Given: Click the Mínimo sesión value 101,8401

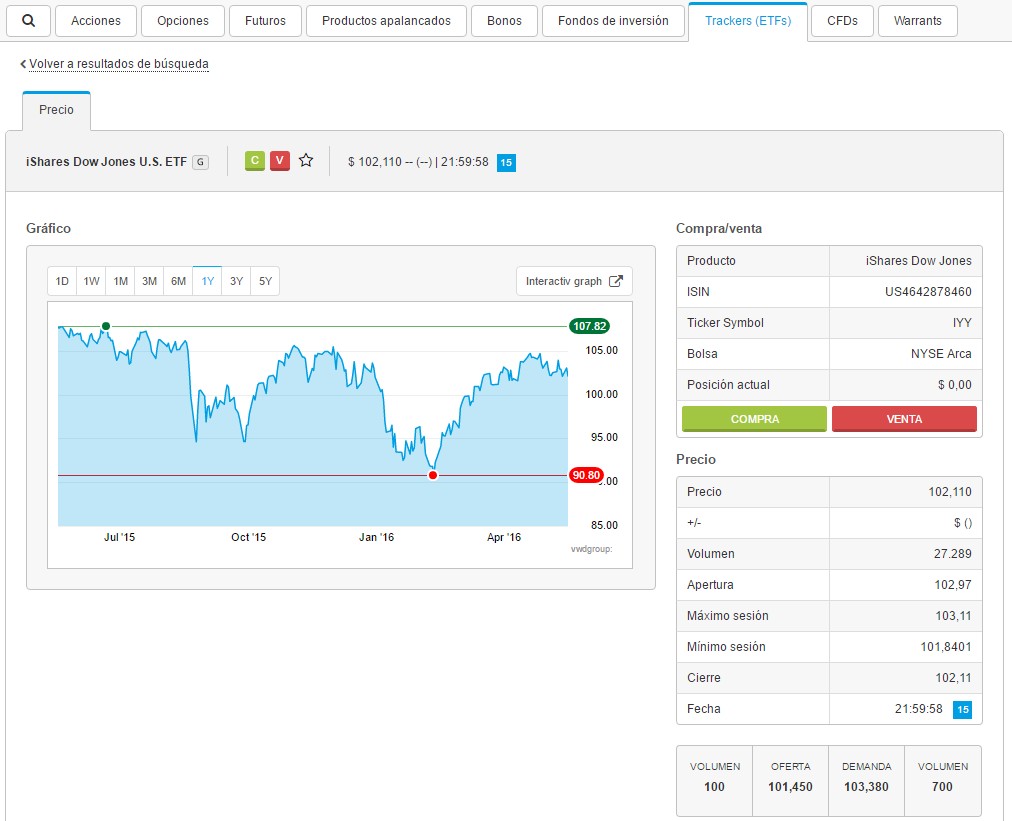Looking at the screenshot, I should pyautogui.click(x=946, y=647).
